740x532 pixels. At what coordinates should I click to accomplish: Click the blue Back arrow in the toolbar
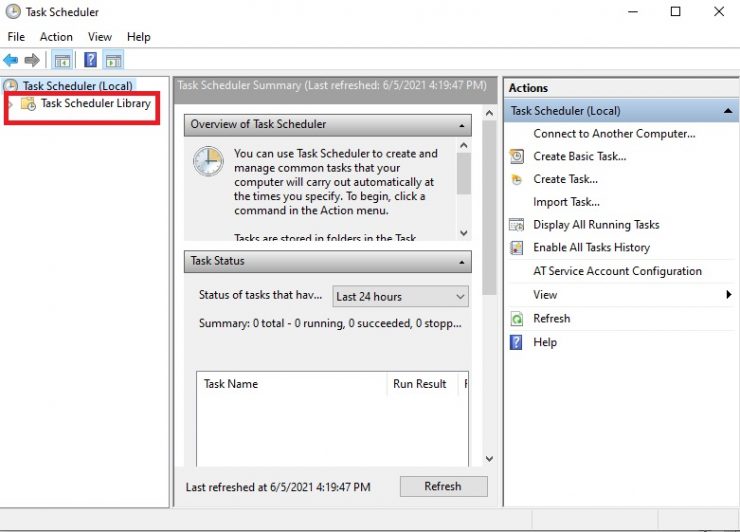tap(11, 60)
